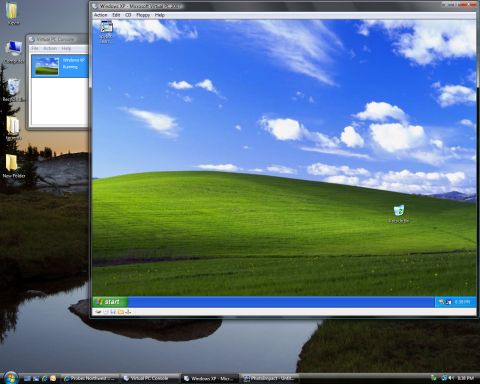The height and width of the screenshot is (384, 480).
Task: Switch to the PhotoImpact taskbar button
Action: [269, 378]
